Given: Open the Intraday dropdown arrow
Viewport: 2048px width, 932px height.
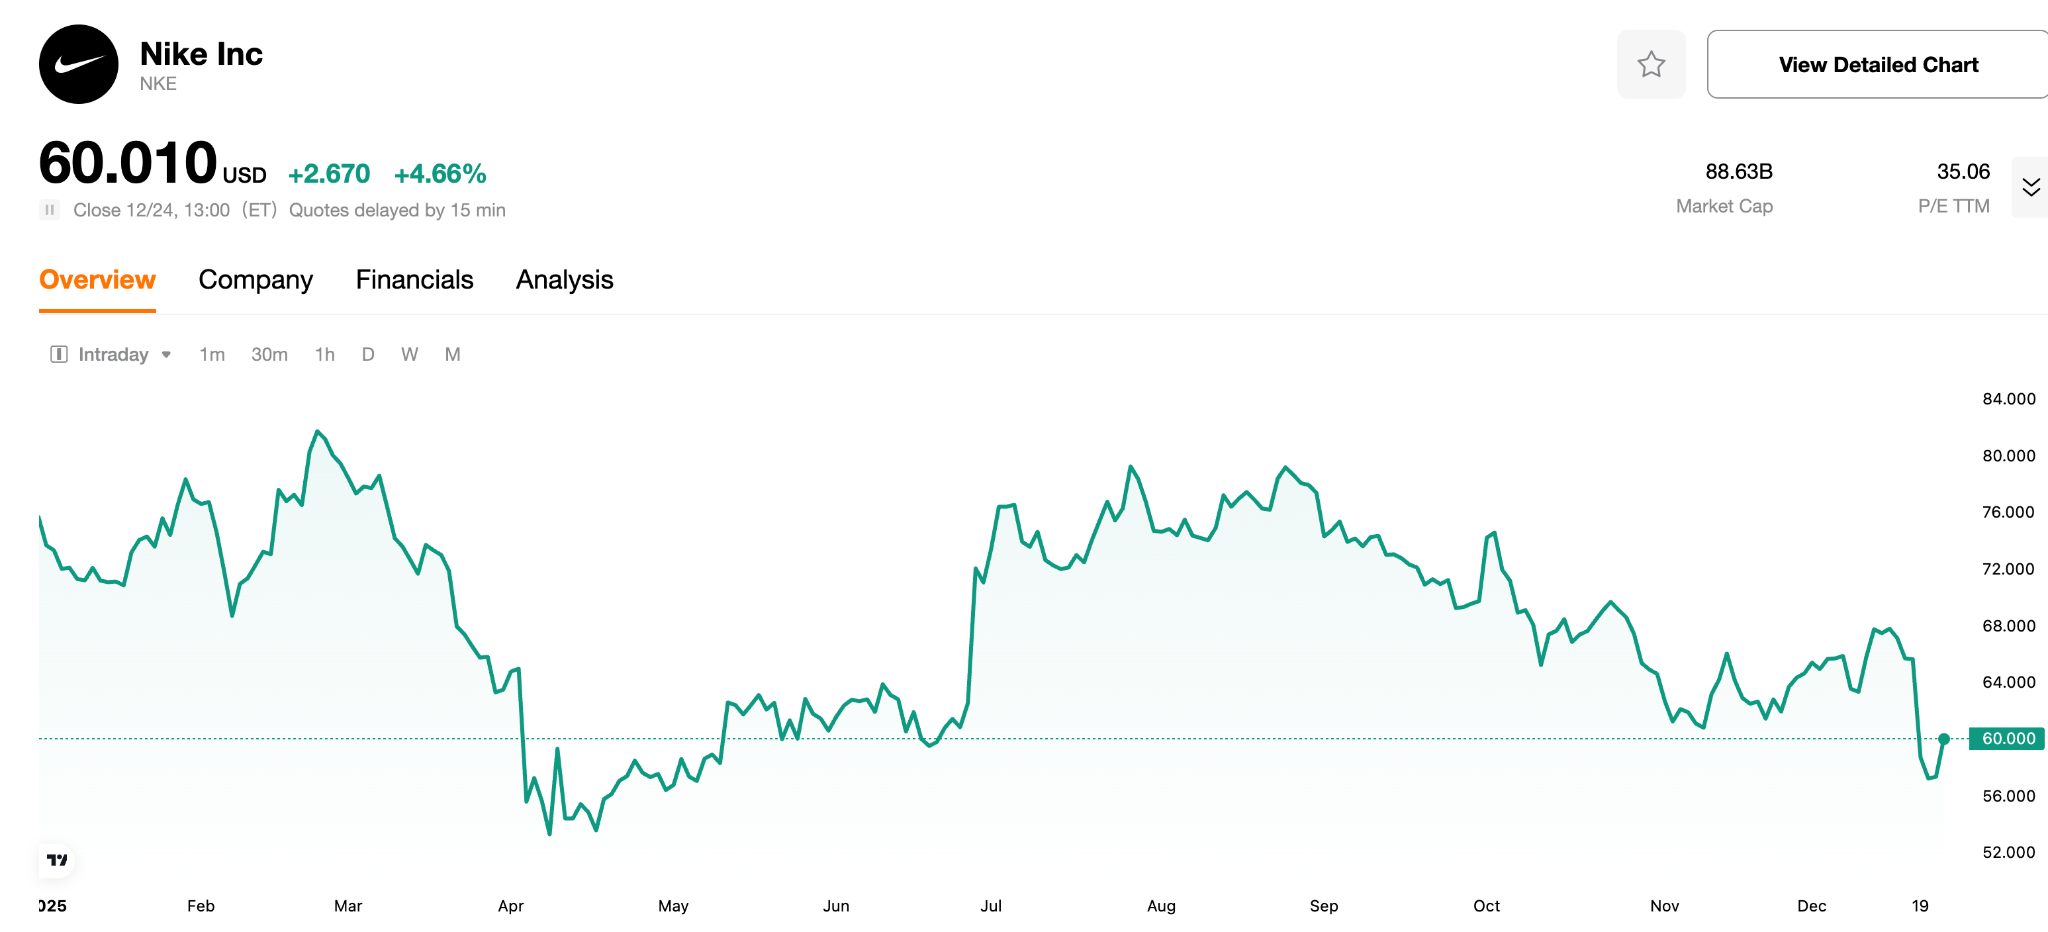Looking at the screenshot, I should (166, 355).
